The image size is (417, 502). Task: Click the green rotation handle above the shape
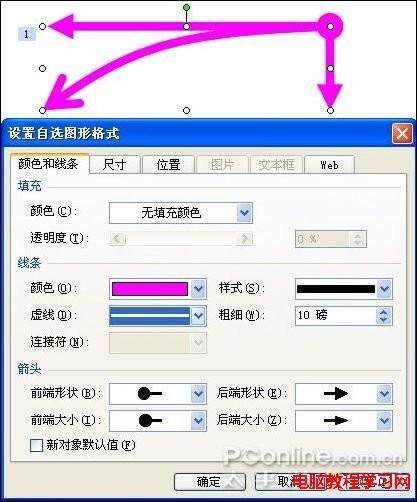coord(187,7)
